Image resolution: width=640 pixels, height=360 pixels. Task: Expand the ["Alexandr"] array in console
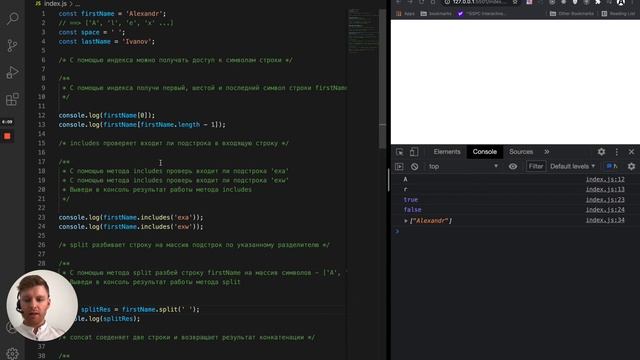click(406, 221)
